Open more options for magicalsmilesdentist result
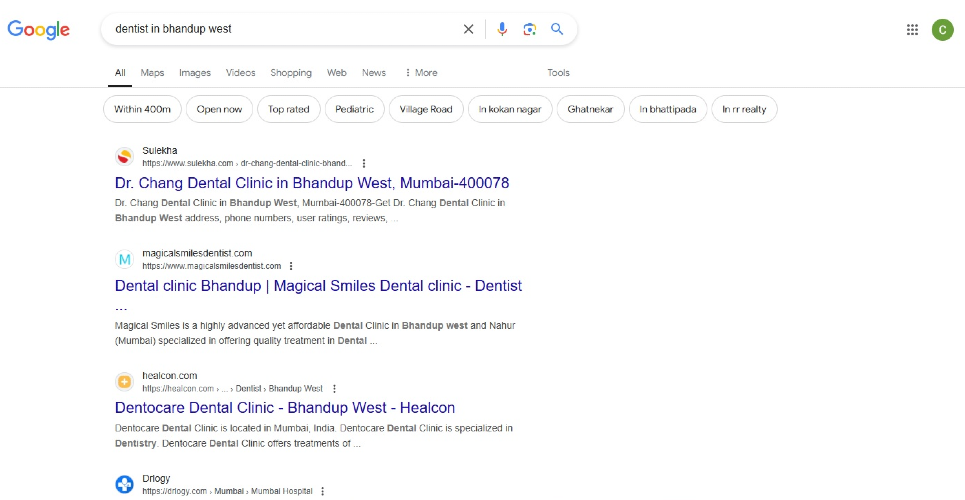This screenshot has width=965, height=500. tap(291, 266)
